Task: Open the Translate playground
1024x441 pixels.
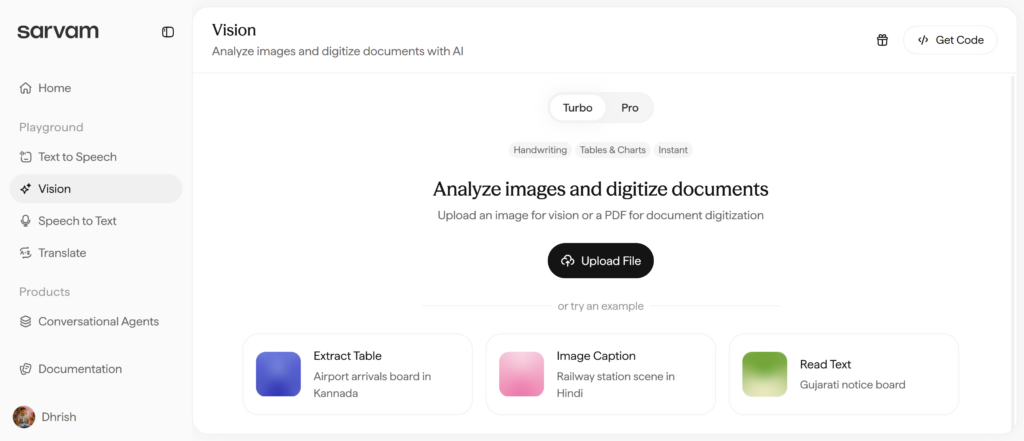Action: [62, 253]
